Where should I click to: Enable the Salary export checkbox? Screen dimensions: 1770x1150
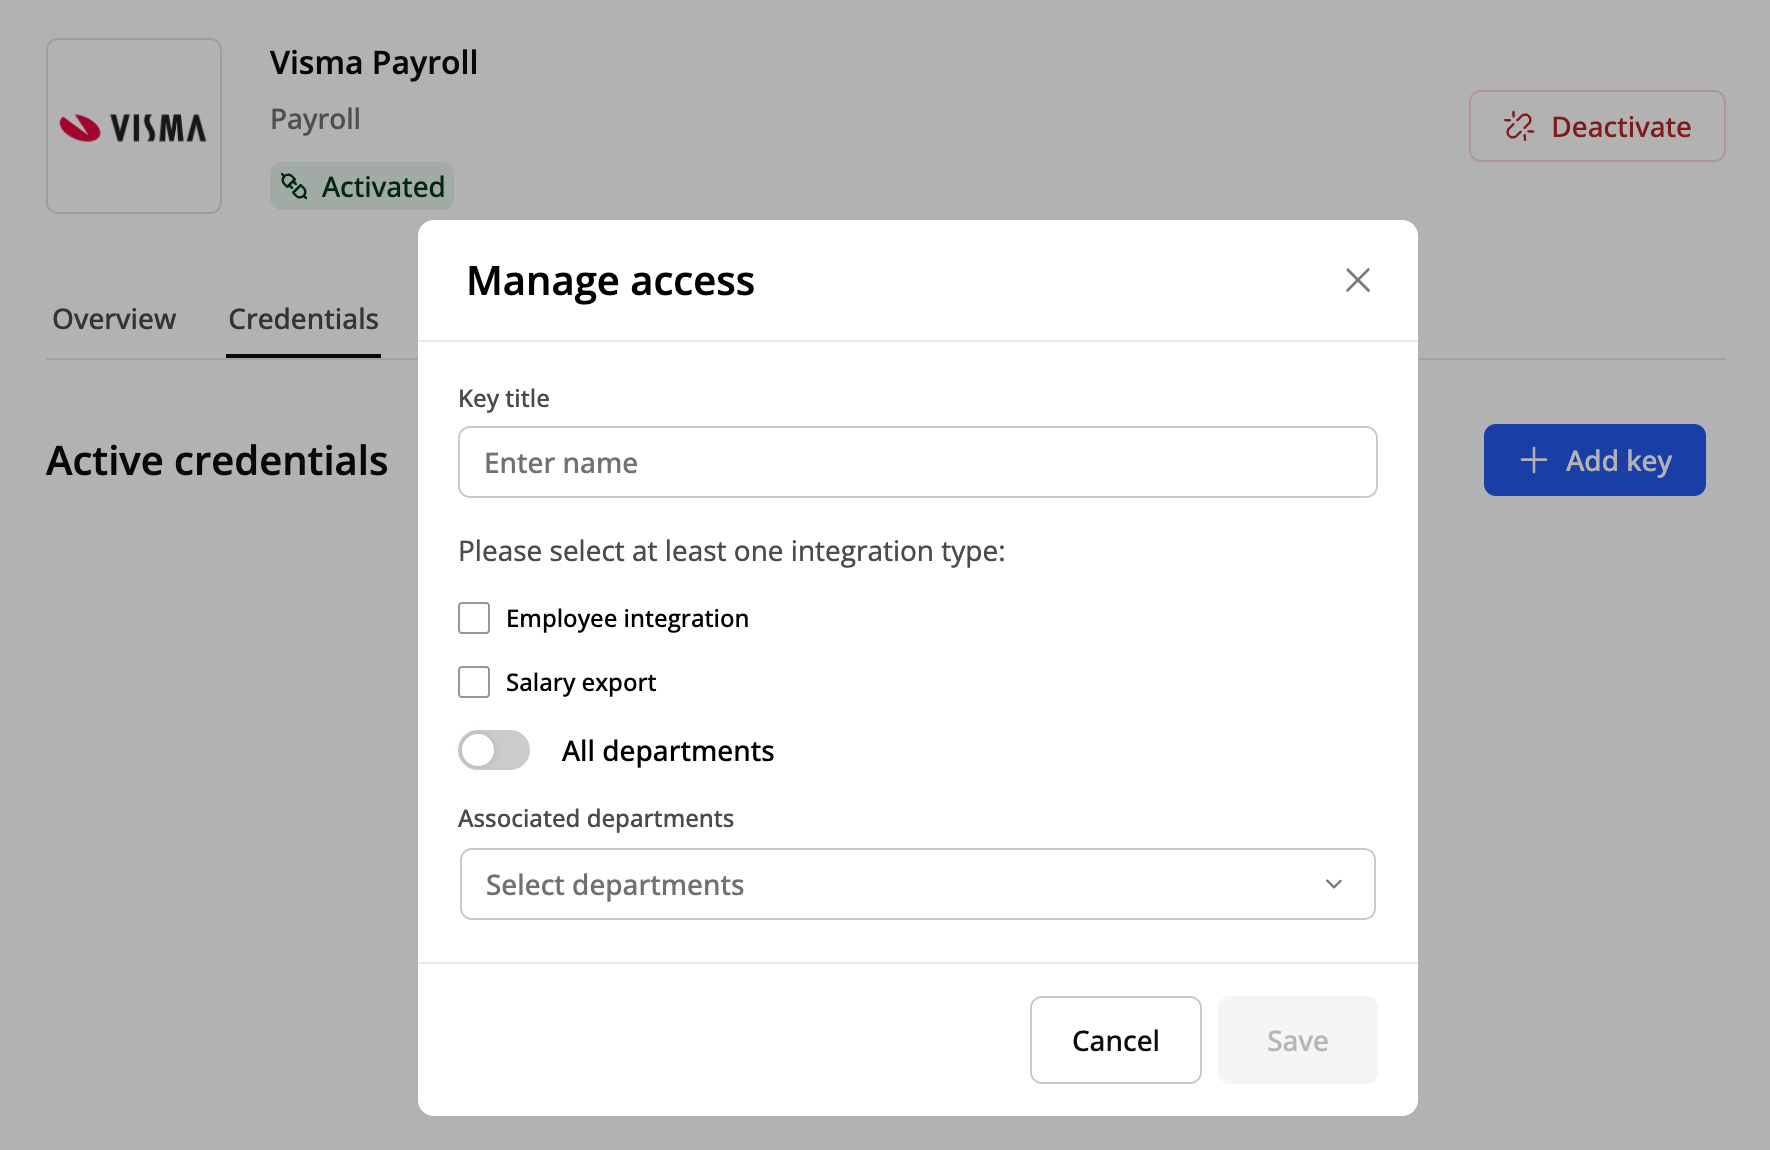pos(474,682)
